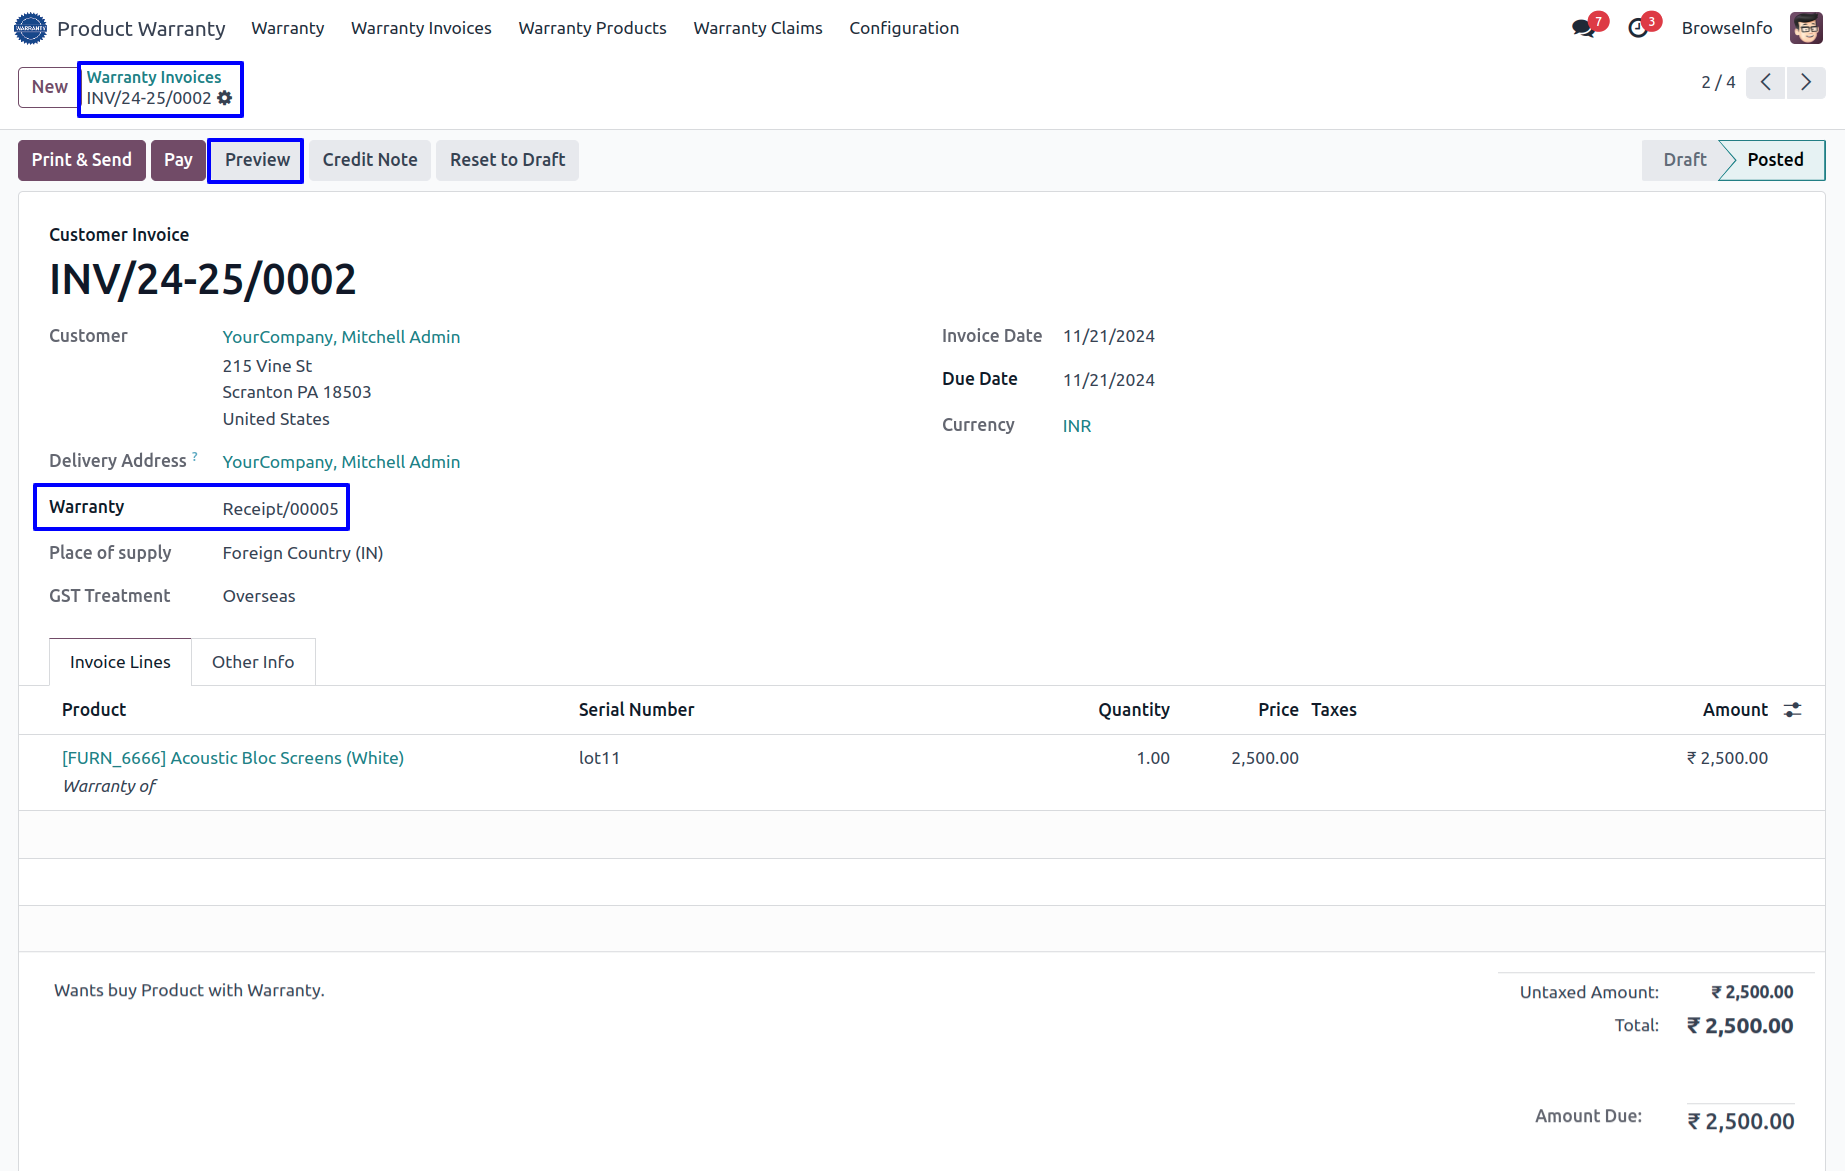Open the Configuration menu

[904, 28]
